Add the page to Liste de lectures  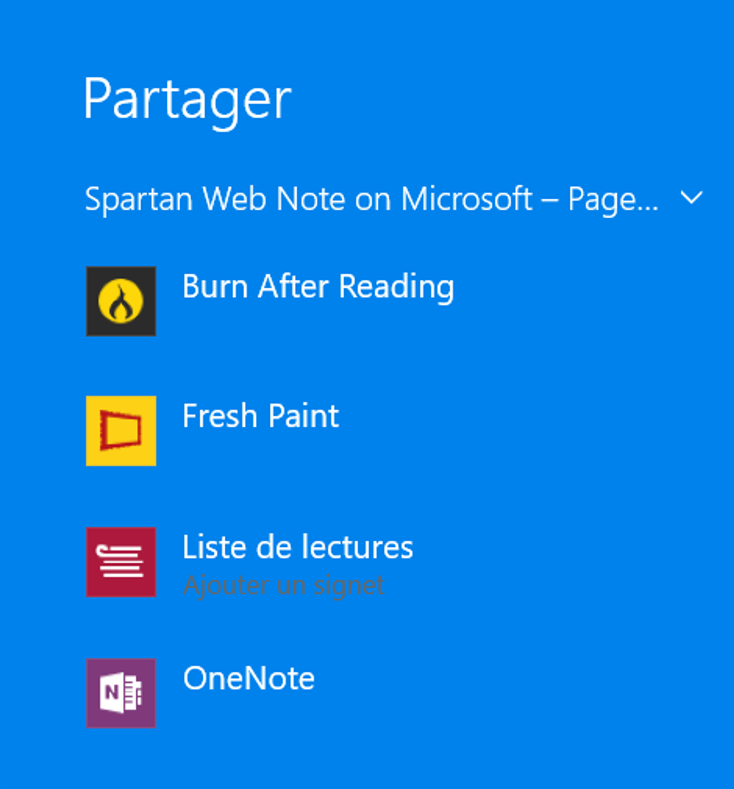click(x=297, y=547)
